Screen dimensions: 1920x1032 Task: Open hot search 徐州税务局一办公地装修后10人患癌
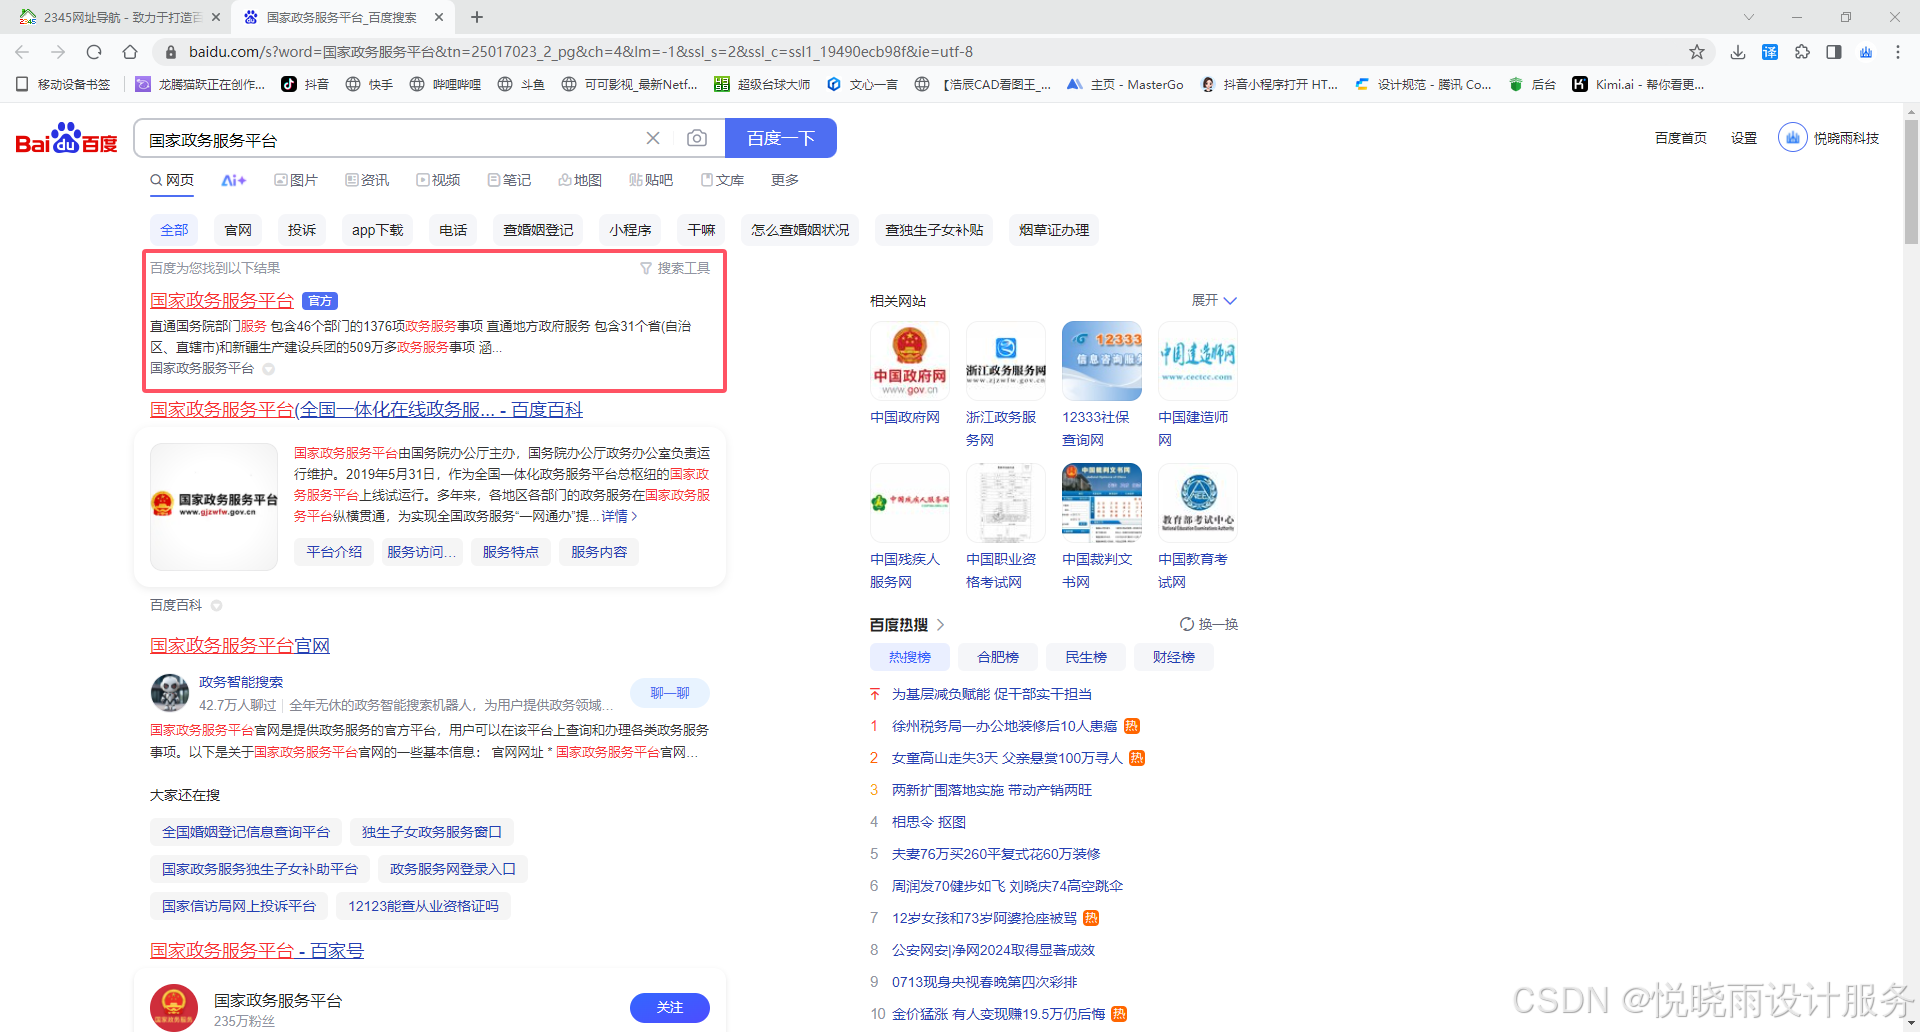[x=1004, y=726]
